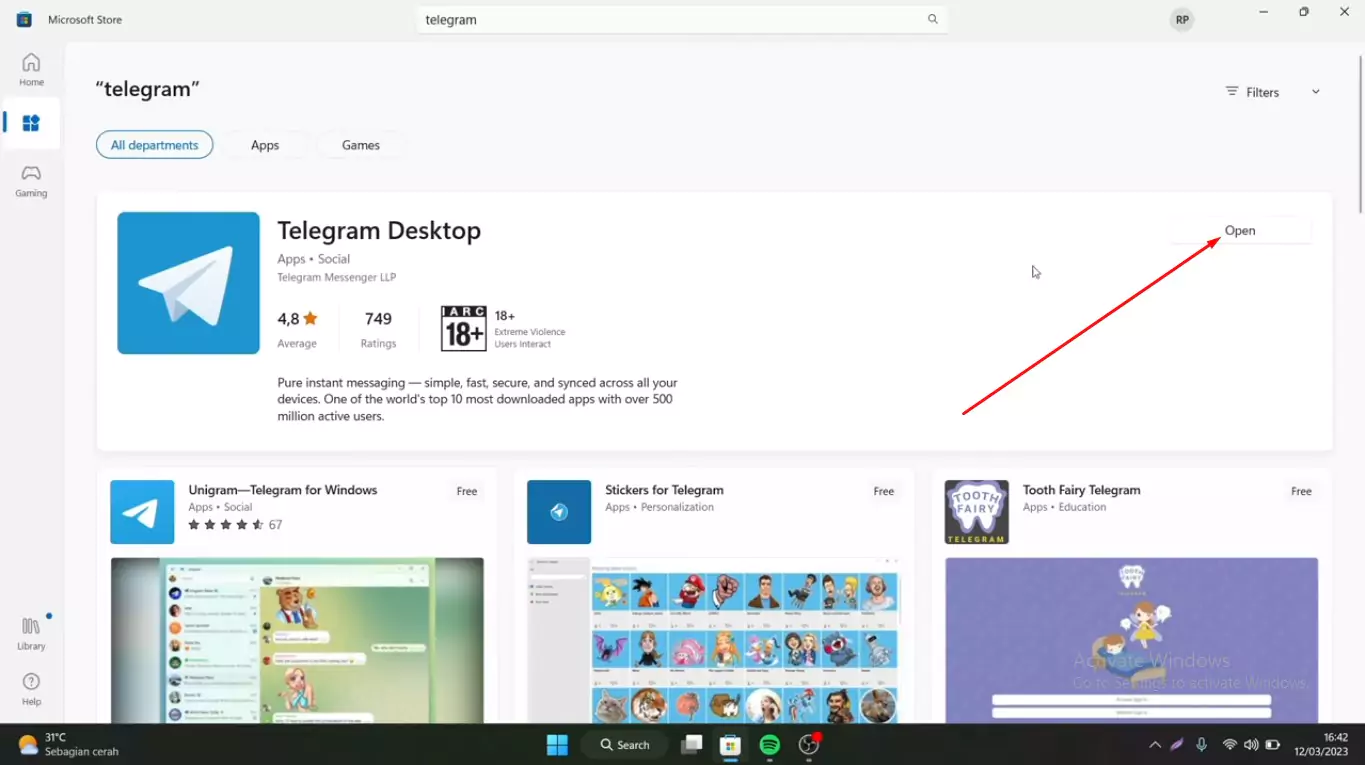Screen dimensions: 1365x765
Task: Open the Apps section in sidebar
Action: (x=31, y=123)
